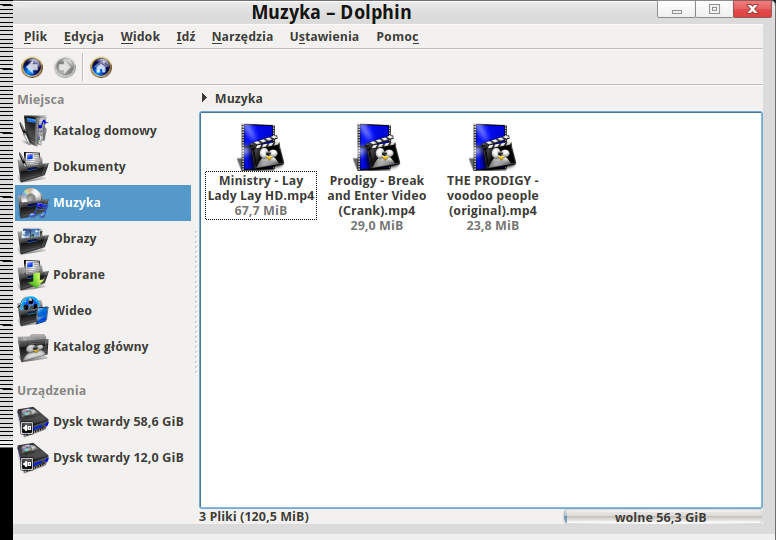
Task: Go to home folder via Home toolbar icon
Action: [x=101, y=67]
